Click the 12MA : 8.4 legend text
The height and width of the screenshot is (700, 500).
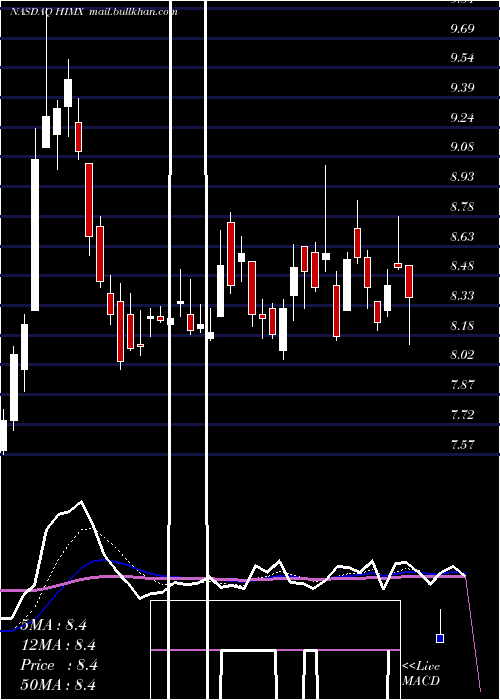58,645
